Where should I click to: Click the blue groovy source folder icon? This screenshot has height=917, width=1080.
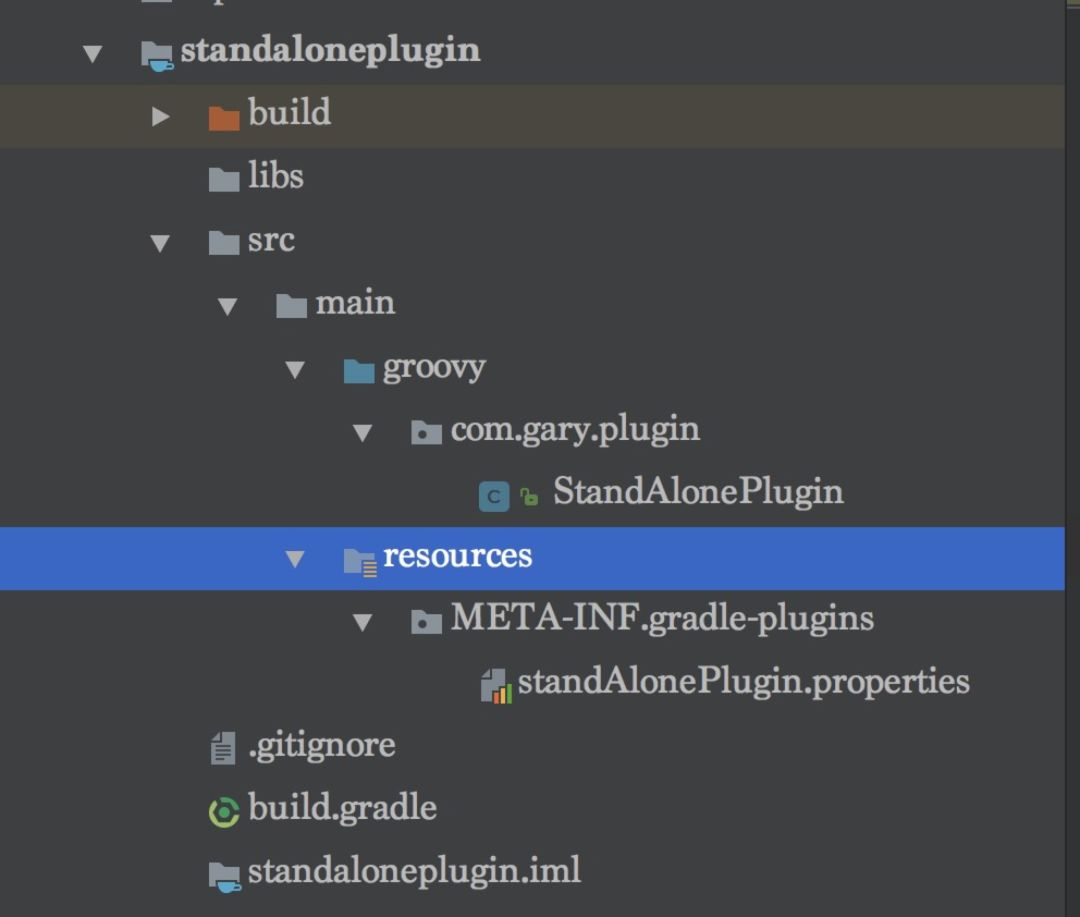[x=359, y=370]
